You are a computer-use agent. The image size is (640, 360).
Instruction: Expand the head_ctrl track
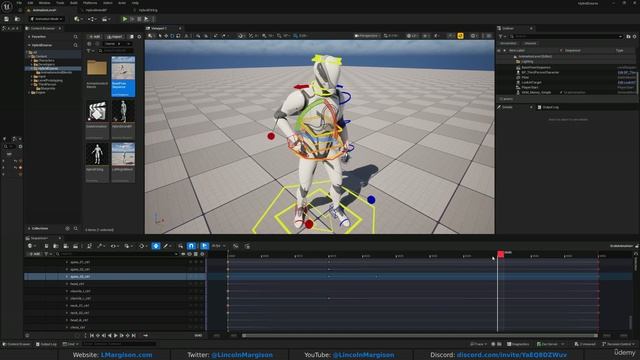pos(67,284)
